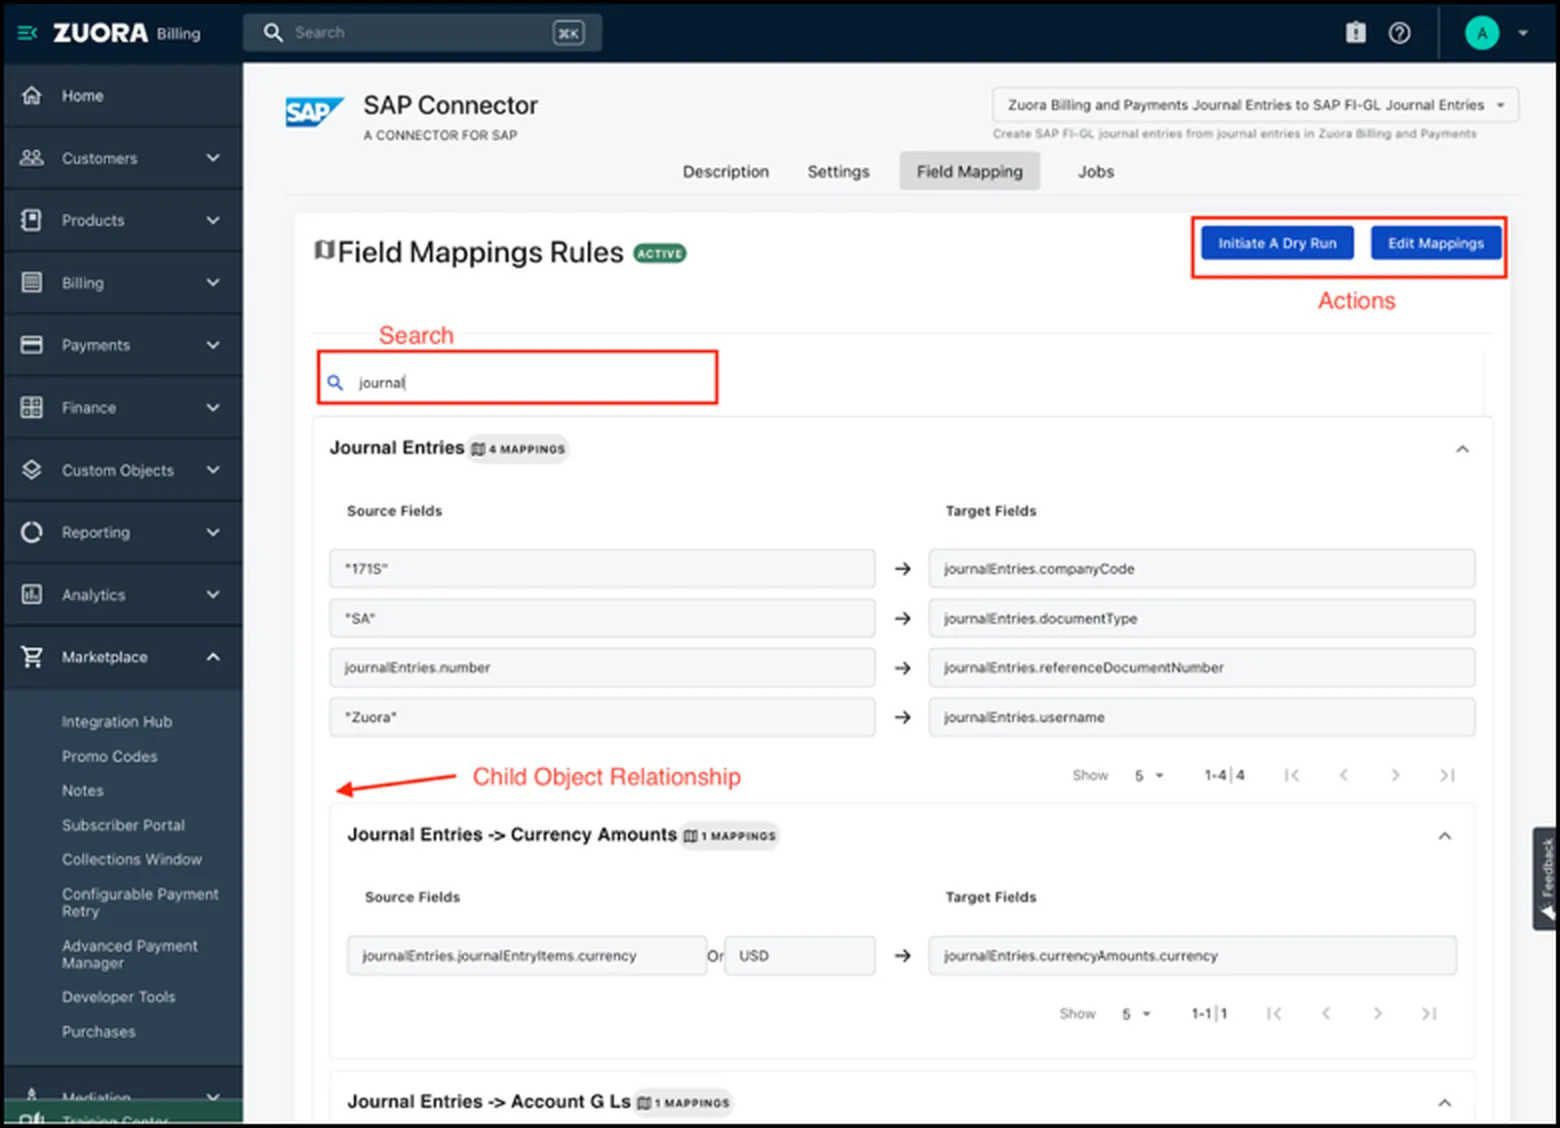Screen dimensions: 1560x1128
Task: Click the global Search box in header
Action: coord(422,33)
